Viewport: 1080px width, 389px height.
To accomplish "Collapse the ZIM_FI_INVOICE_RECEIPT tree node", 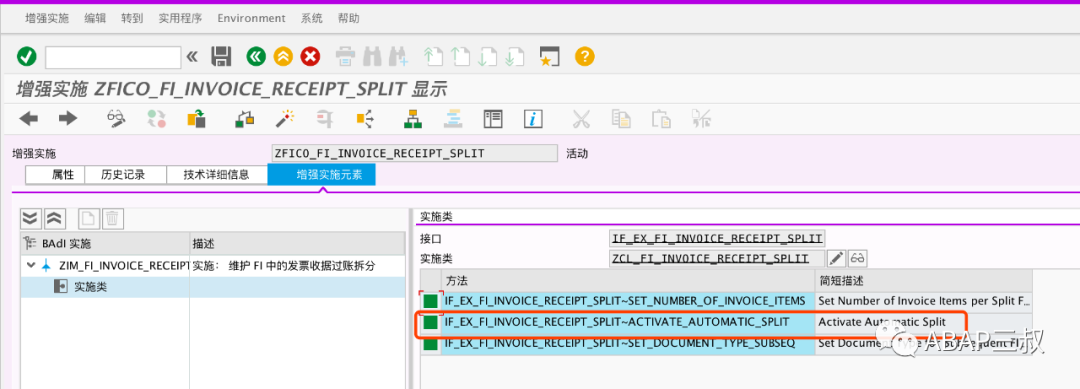I will click(30, 266).
